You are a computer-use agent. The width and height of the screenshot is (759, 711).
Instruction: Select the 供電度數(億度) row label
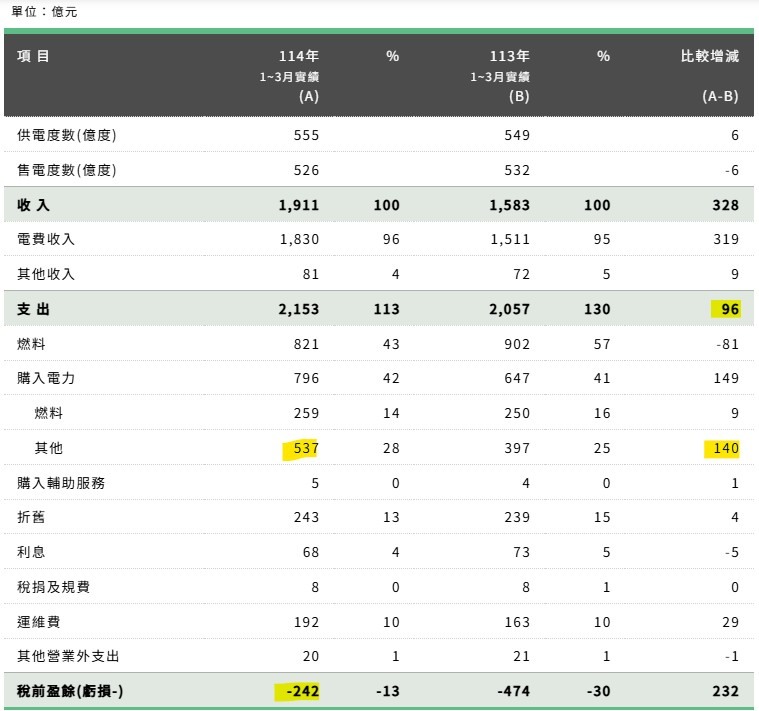[x=67, y=135]
